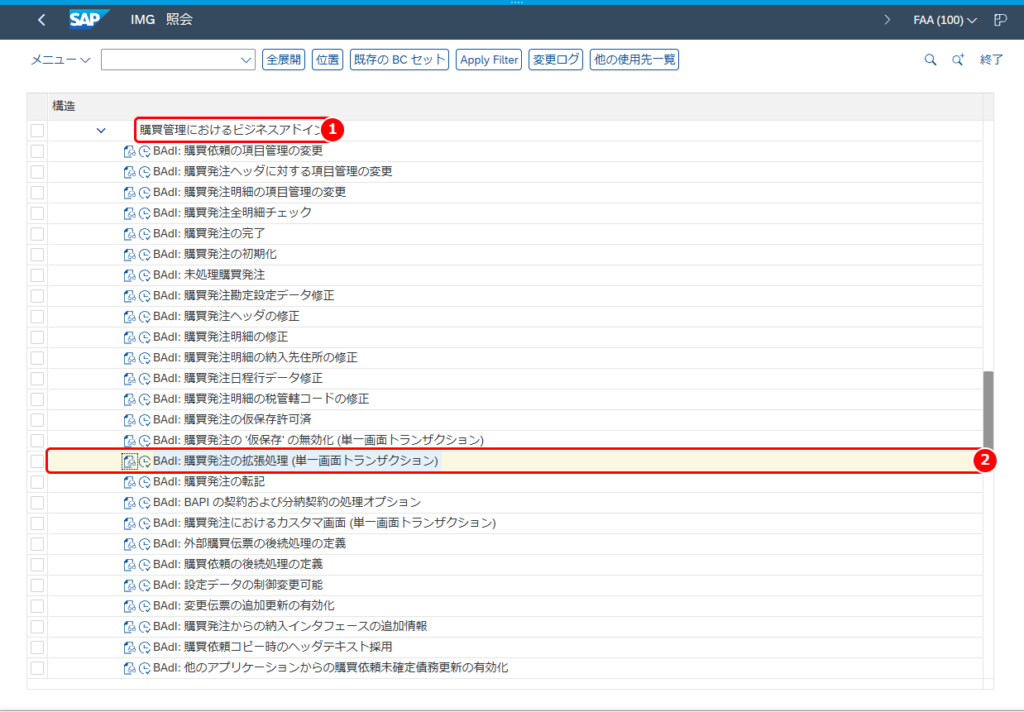Tick checkbox for 購買発注勘定設定データ修正 row
Screen dimensions: 1024x712
click(x=37, y=296)
